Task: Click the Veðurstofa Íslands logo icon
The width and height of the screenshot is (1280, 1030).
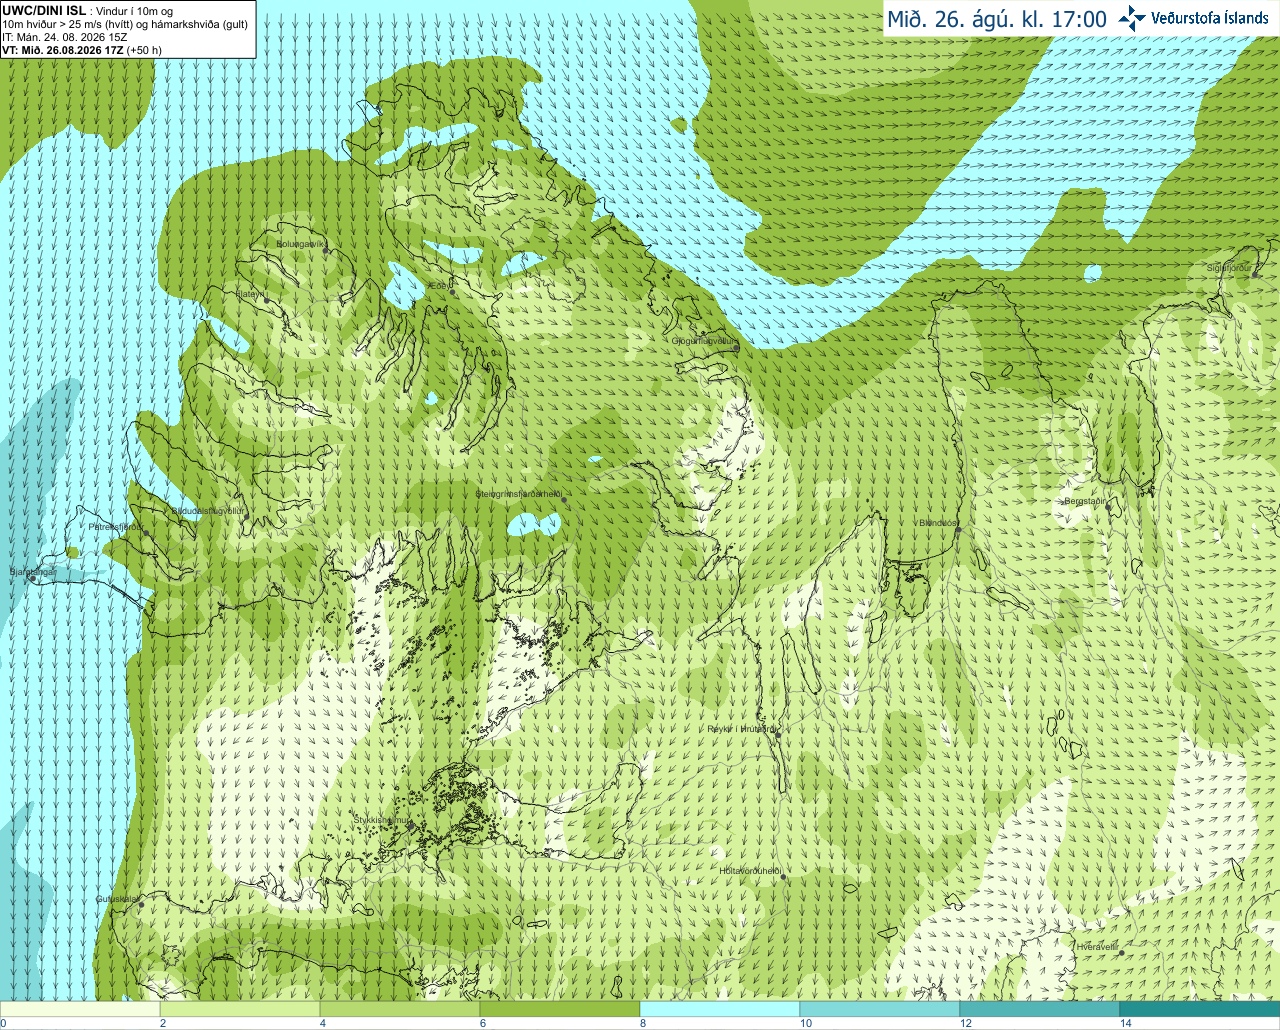Action: click(1132, 18)
